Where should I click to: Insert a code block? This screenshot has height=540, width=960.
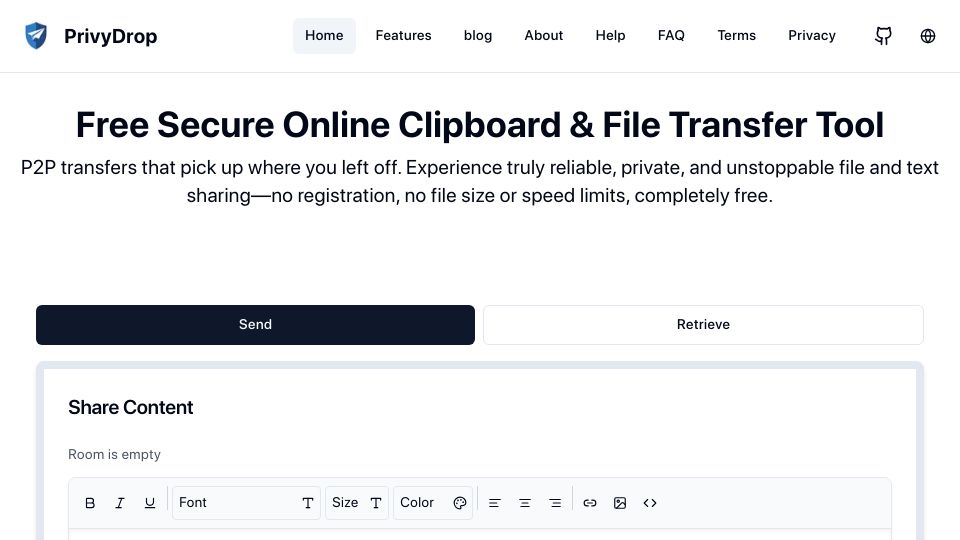click(x=650, y=503)
